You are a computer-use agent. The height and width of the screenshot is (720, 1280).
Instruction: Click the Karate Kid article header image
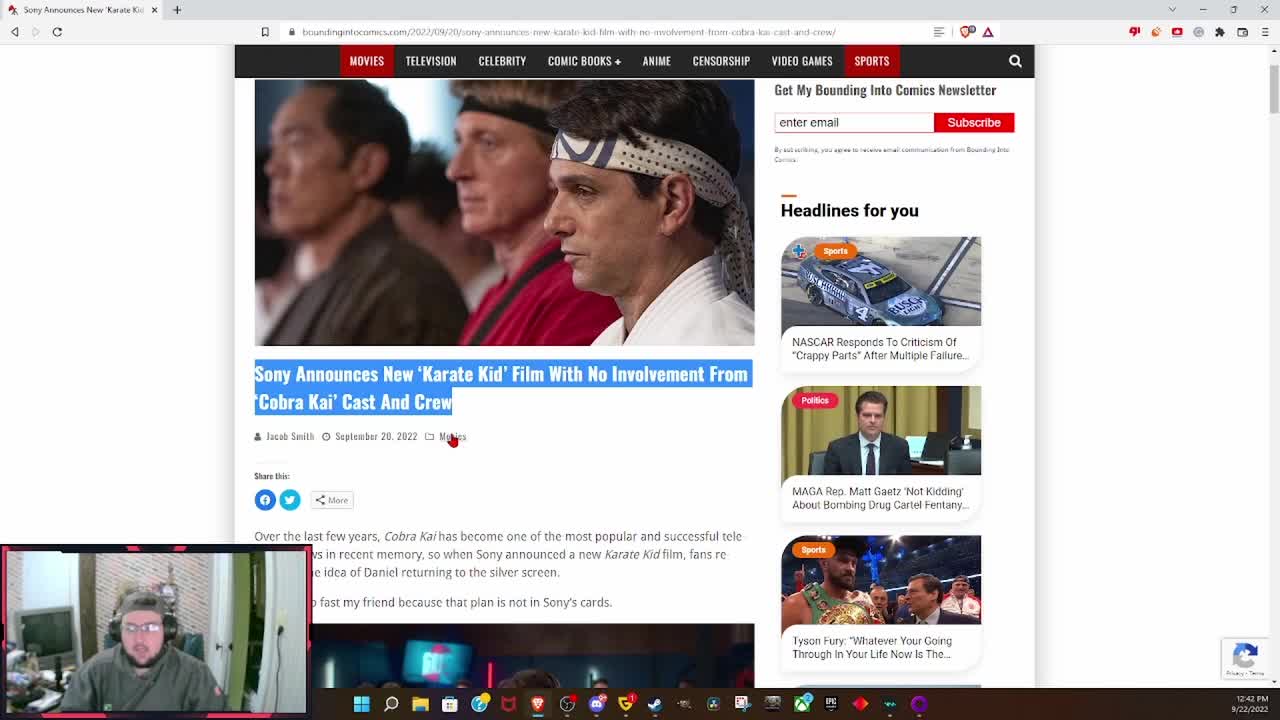click(x=504, y=213)
